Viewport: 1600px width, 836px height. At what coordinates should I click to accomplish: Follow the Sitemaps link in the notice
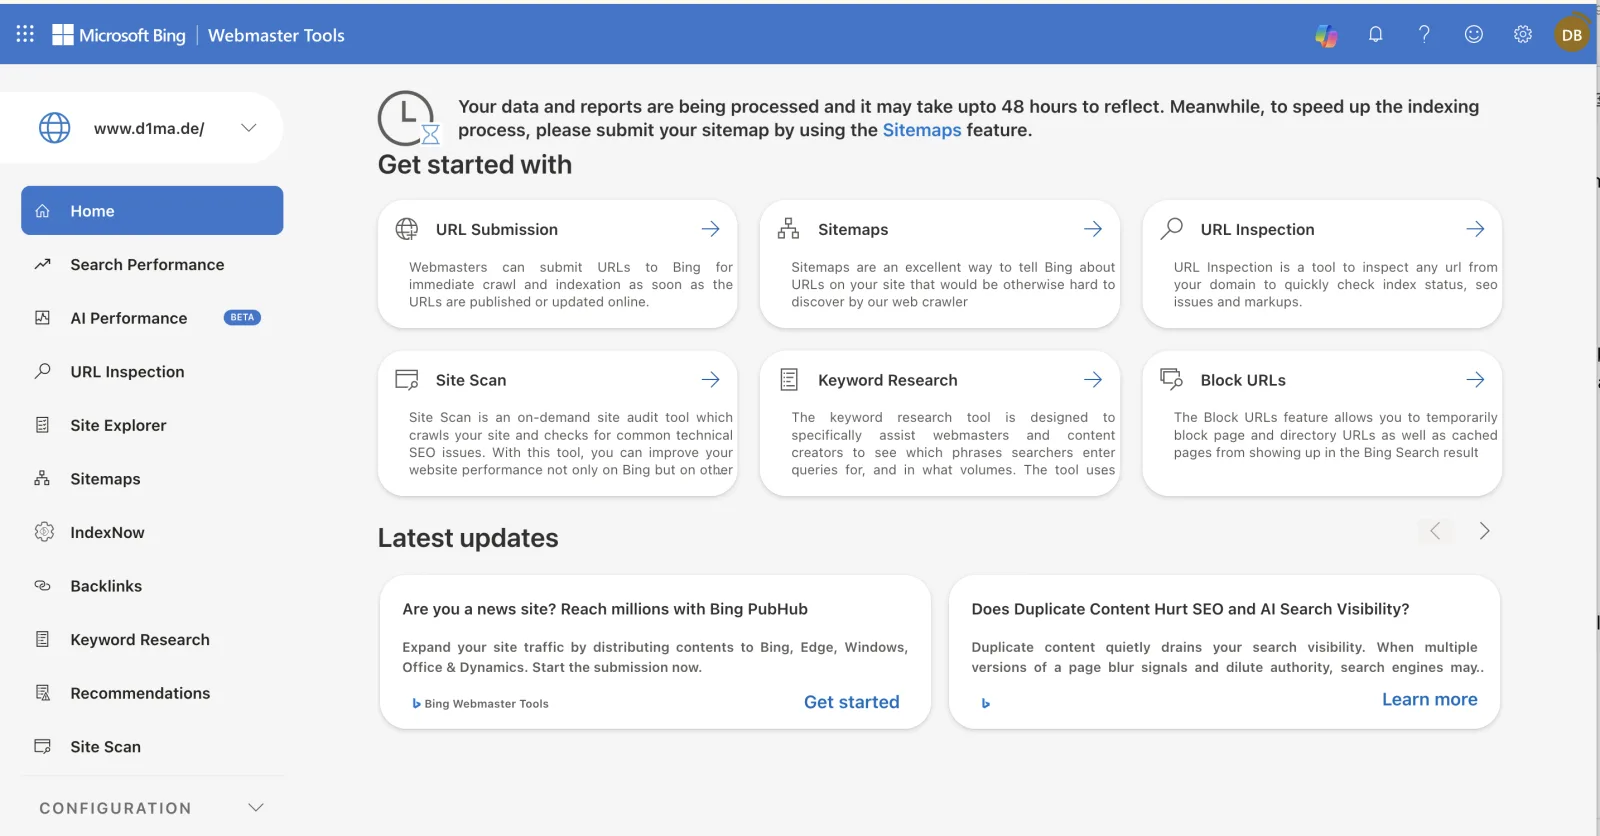(922, 130)
